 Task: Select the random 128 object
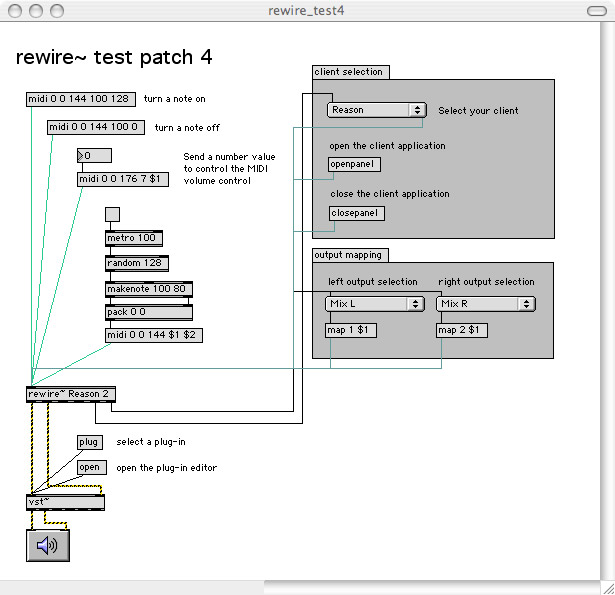pyautogui.click(x=136, y=263)
